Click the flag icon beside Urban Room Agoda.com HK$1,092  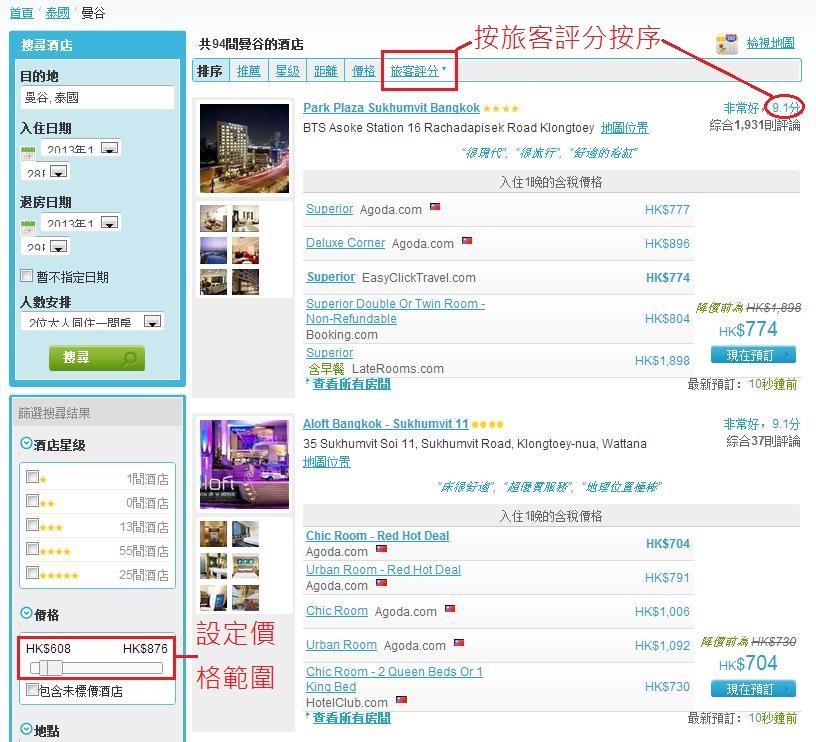[x=458, y=642]
